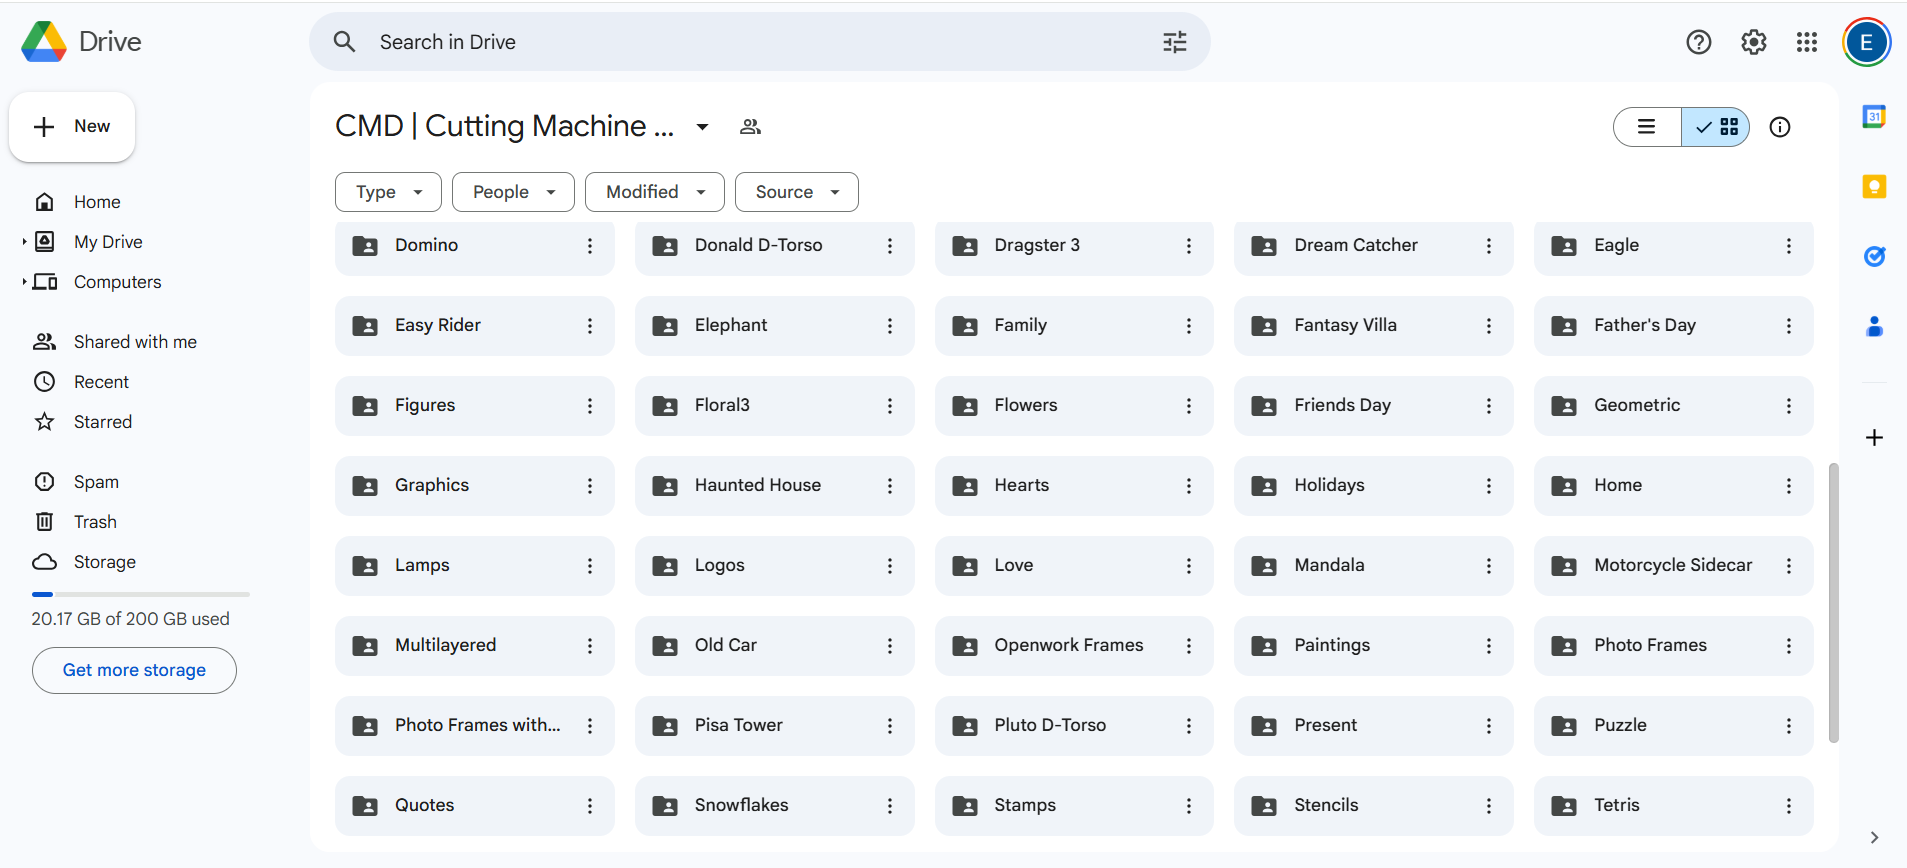Image resolution: width=1907 pixels, height=868 pixels.
Task: View folder details info icon
Action: (1779, 127)
